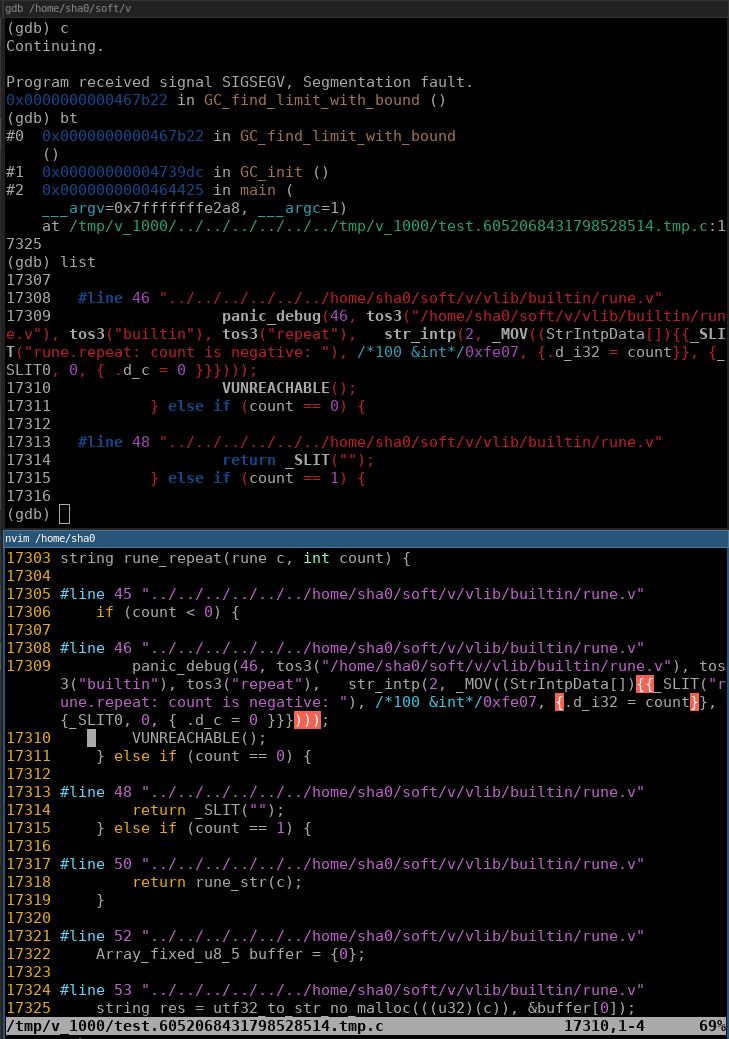Click the nvim pane title 'nvim /home/sha0'

[50, 538]
